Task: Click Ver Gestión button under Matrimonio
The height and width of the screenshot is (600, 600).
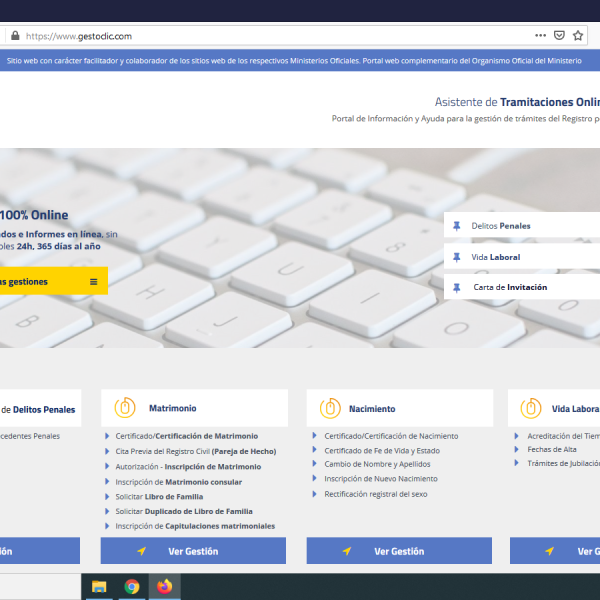Action: pyautogui.click(x=193, y=551)
